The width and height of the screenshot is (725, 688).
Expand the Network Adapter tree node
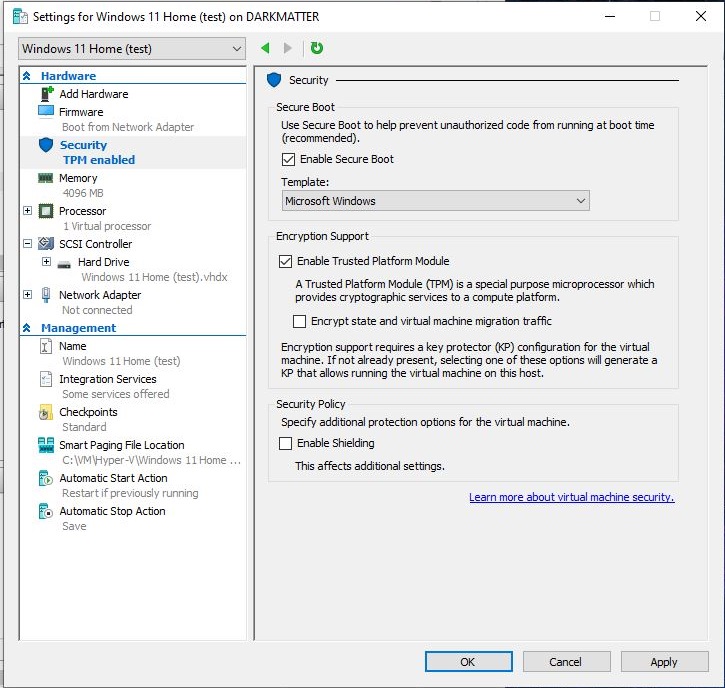pyautogui.click(x=27, y=295)
